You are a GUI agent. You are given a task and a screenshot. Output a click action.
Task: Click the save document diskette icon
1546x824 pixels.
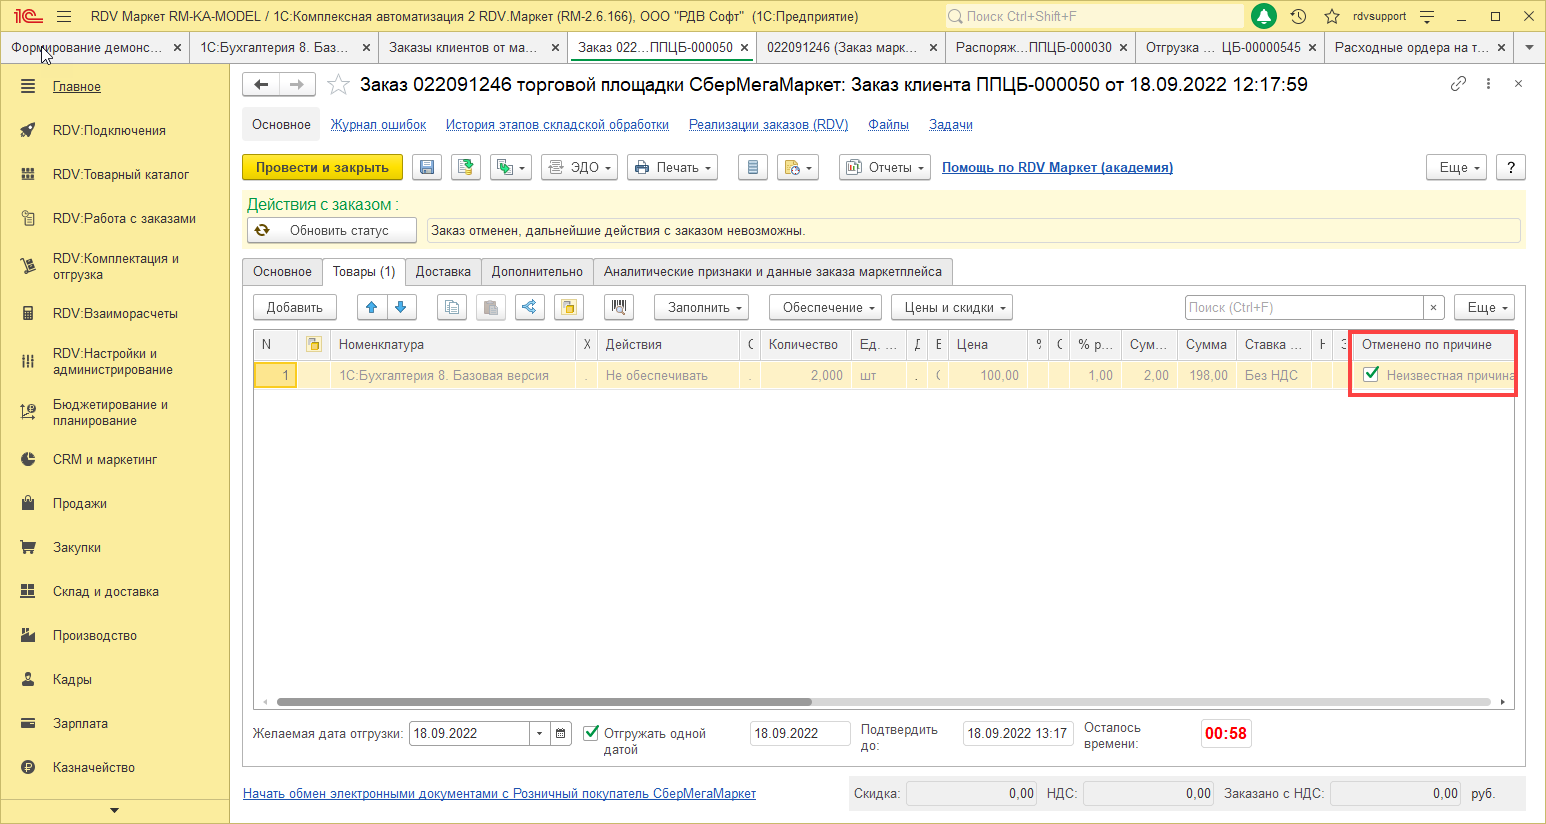pyautogui.click(x=427, y=168)
